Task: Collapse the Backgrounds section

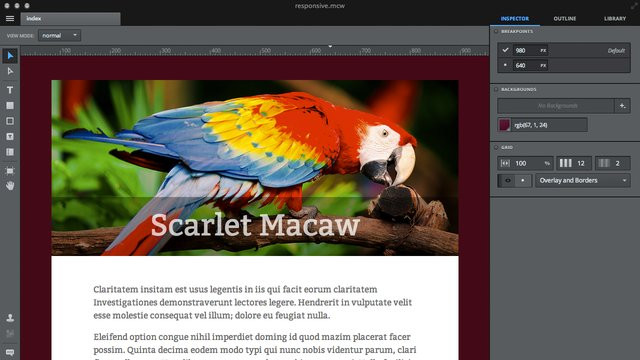Action: [496, 89]
